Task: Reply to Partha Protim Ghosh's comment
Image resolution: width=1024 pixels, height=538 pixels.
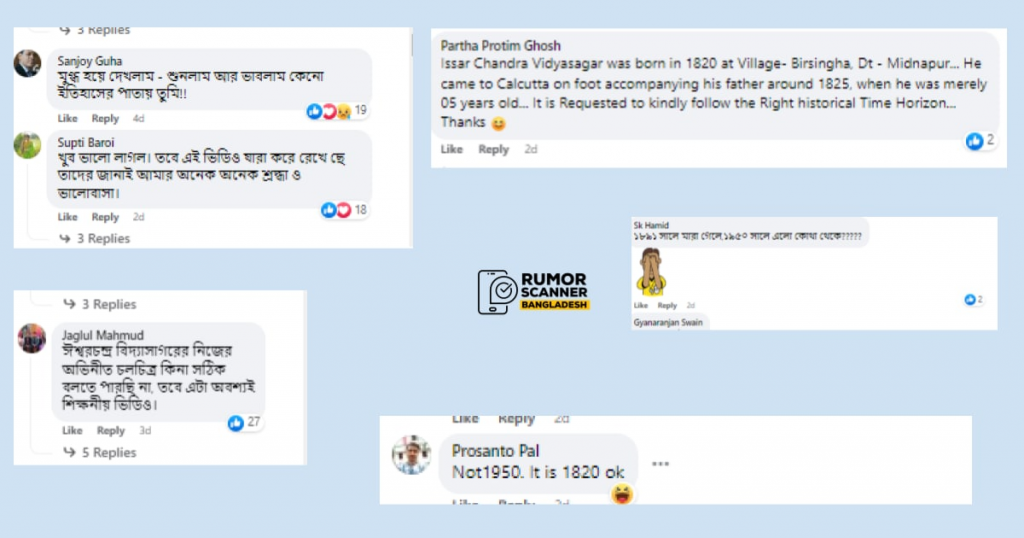Action: pos(493,150)
